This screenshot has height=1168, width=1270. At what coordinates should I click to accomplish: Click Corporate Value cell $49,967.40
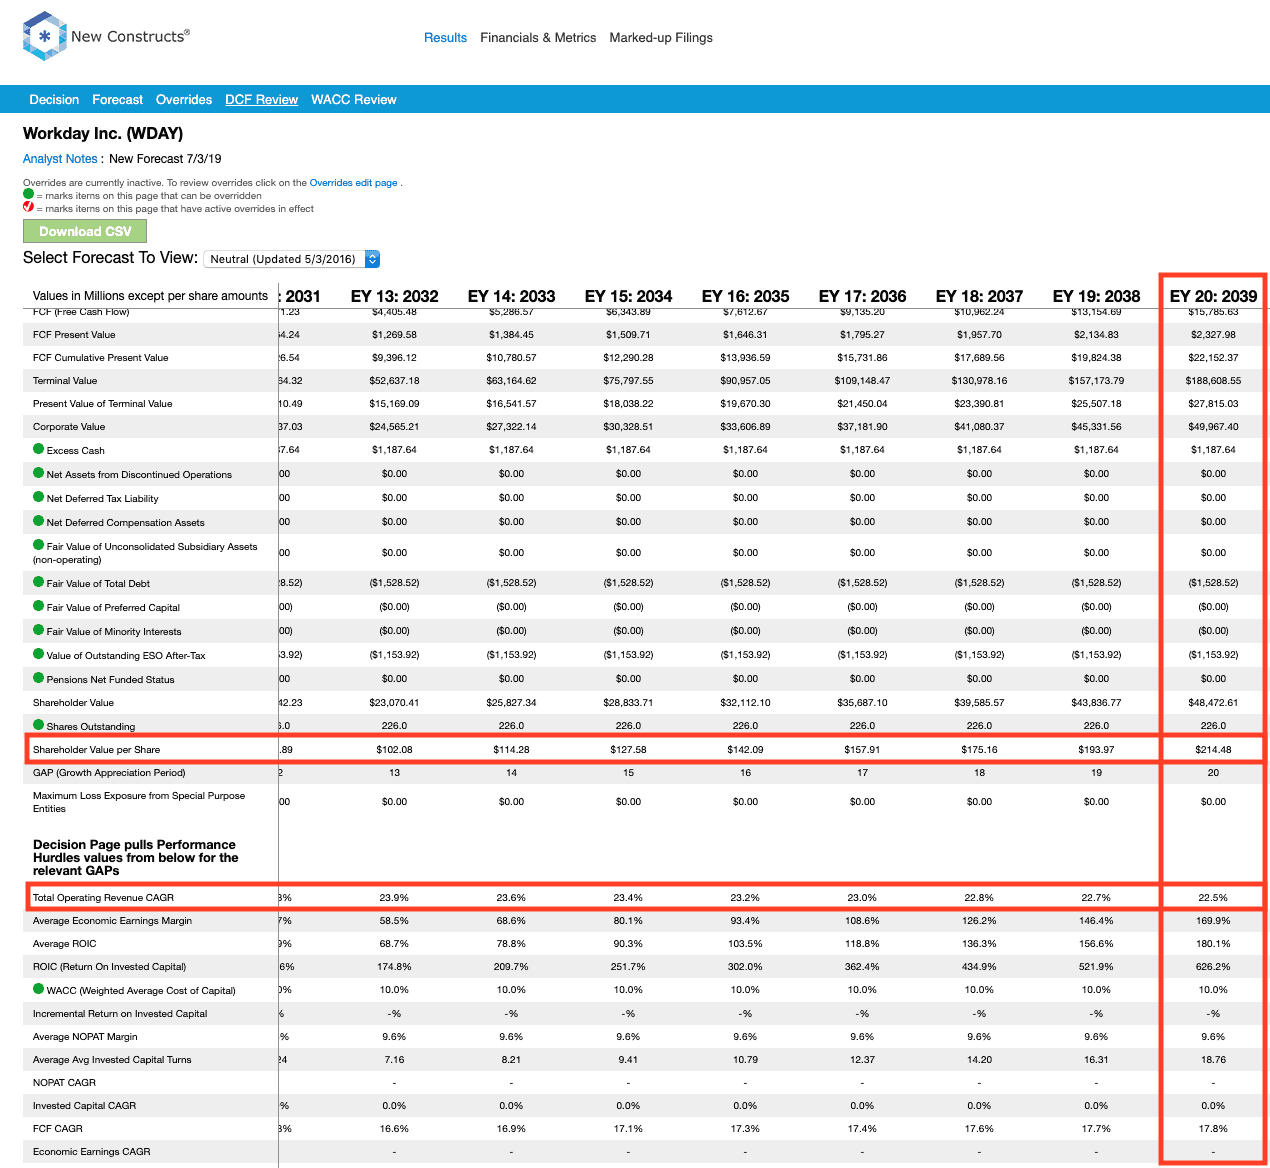click(x=1213, y=426)
